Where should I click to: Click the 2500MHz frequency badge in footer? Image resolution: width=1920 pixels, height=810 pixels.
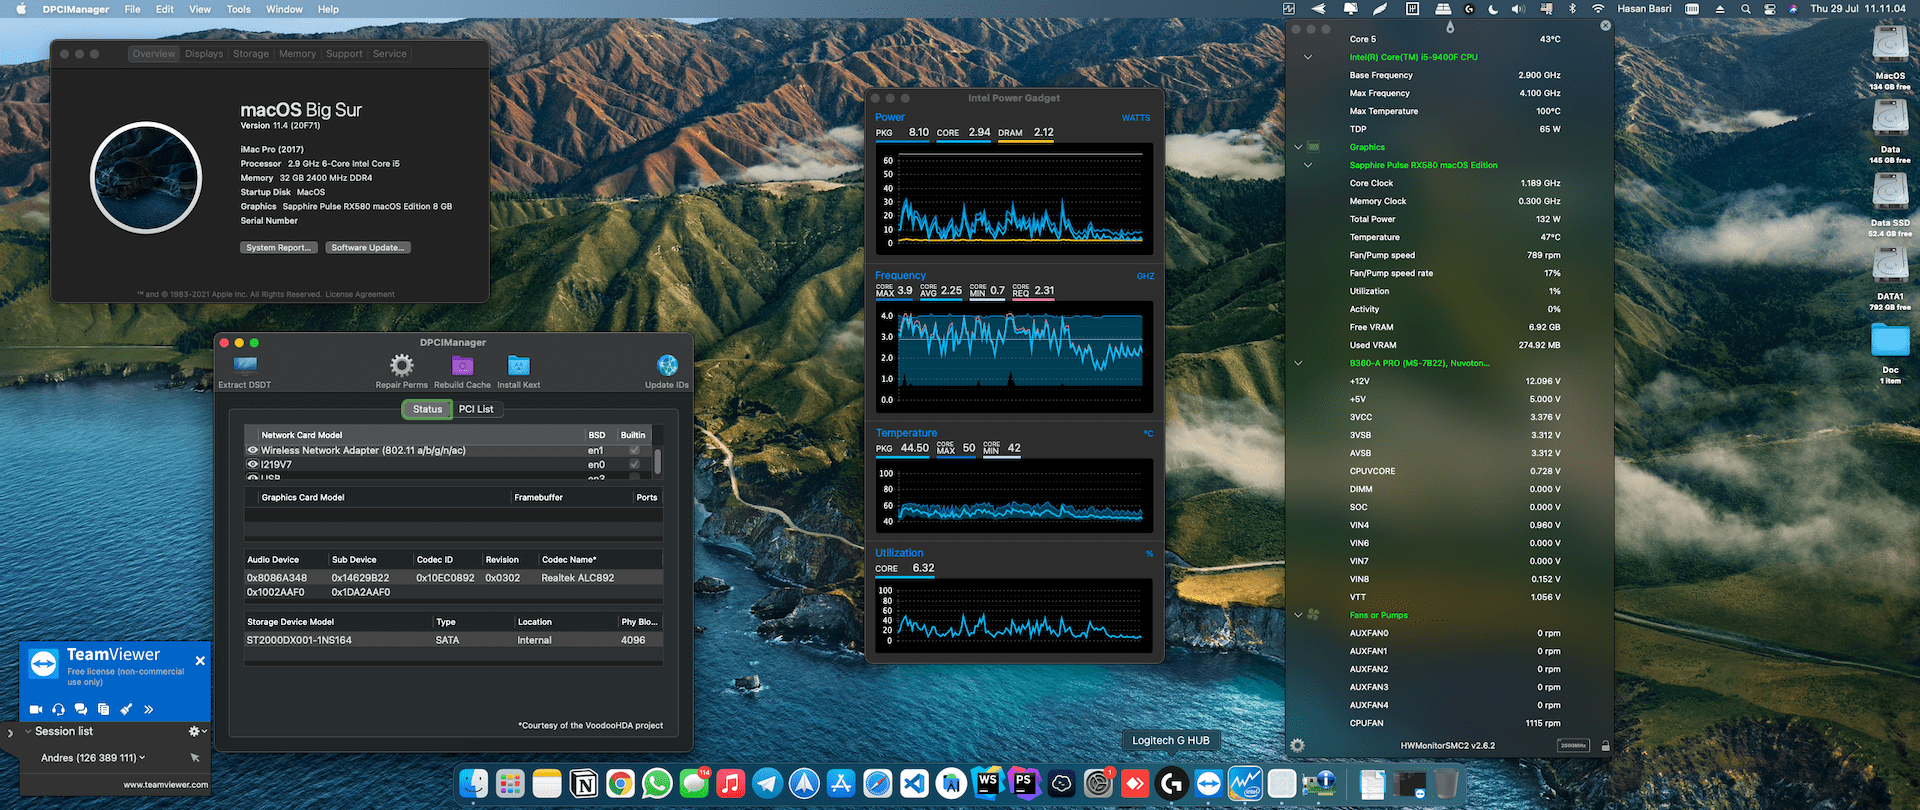(1573, 745)
